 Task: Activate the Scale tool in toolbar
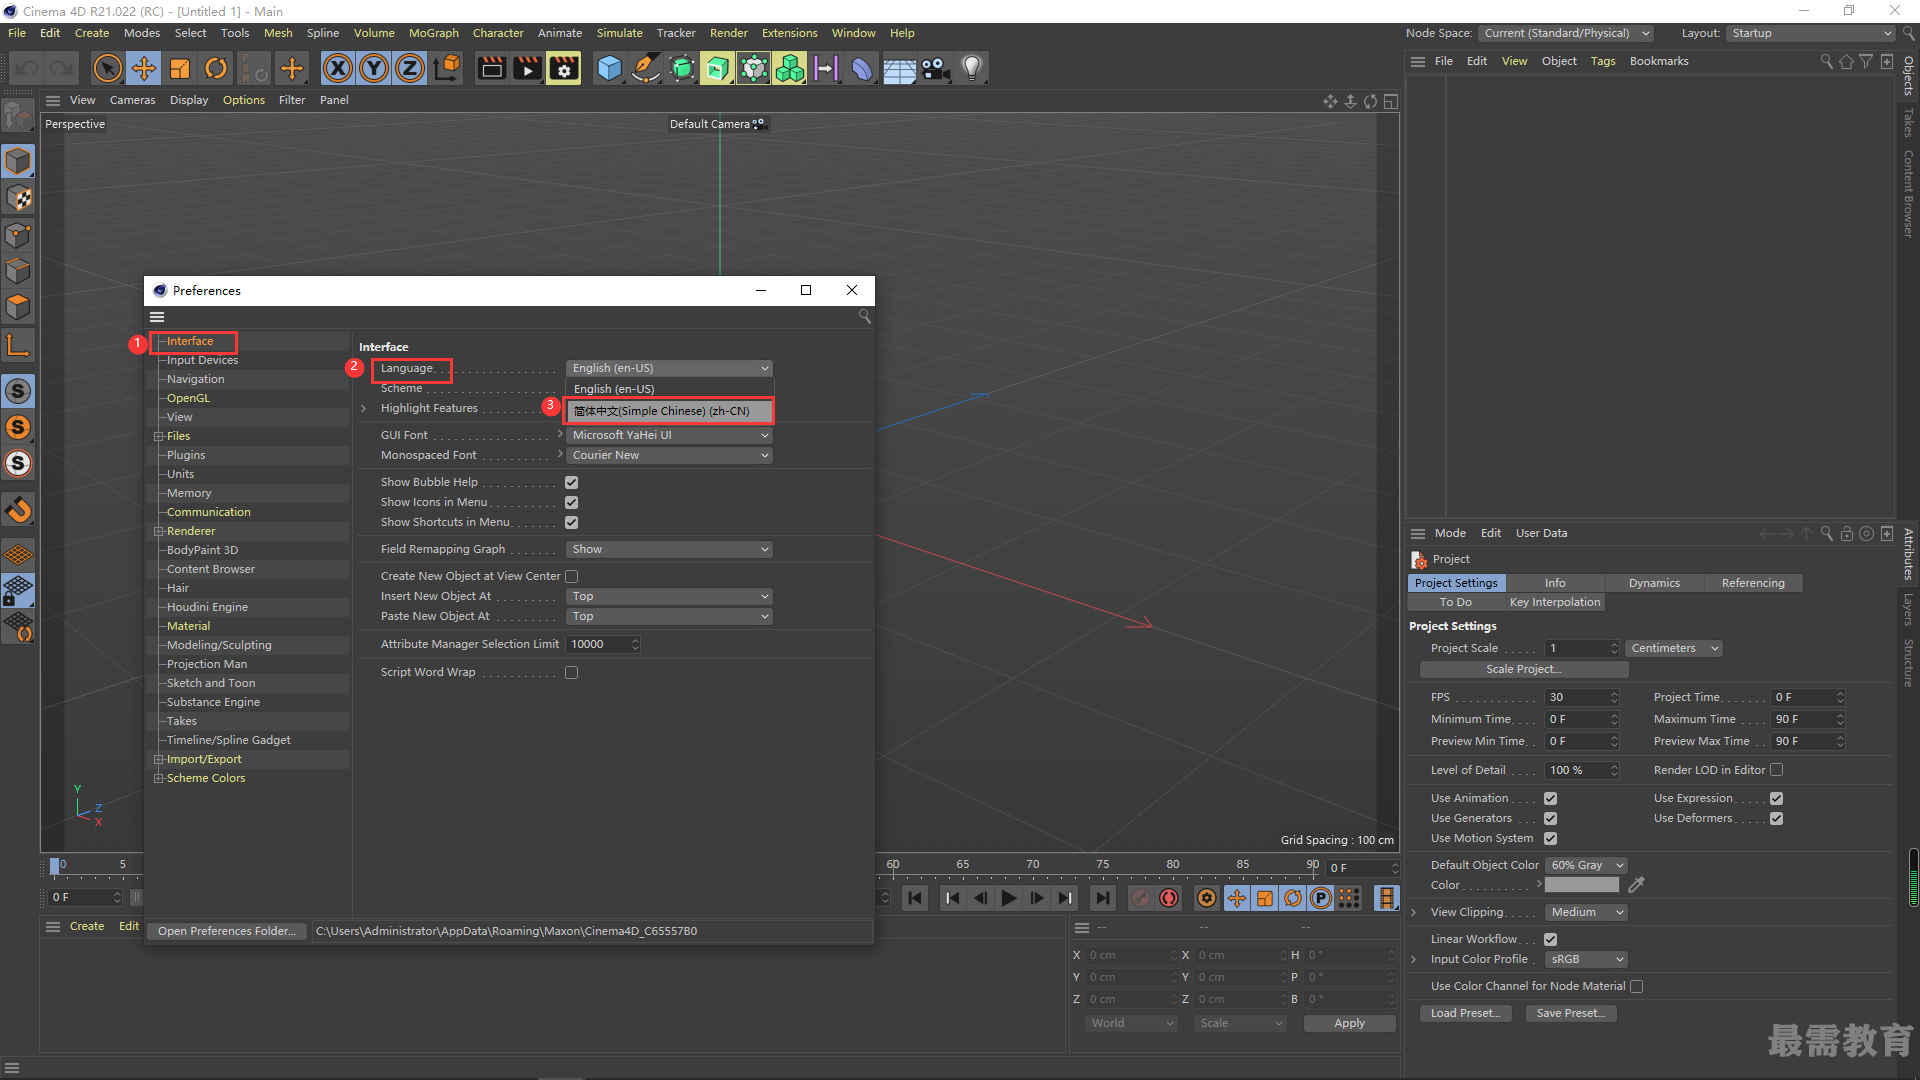tap(180, 68)
